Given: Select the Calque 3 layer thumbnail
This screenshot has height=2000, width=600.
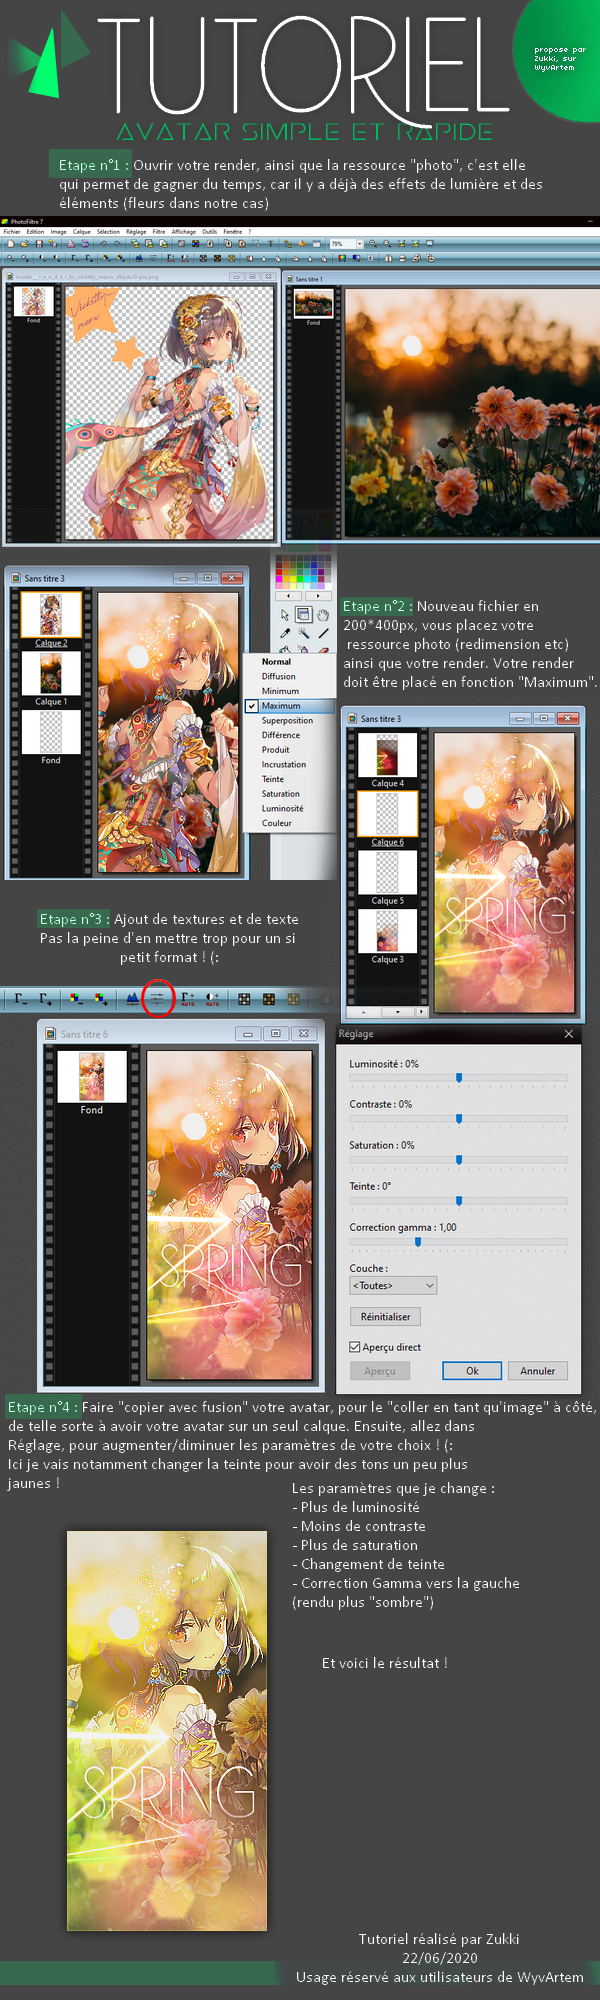Looking at the screenshot, I should tap(387, 931).
